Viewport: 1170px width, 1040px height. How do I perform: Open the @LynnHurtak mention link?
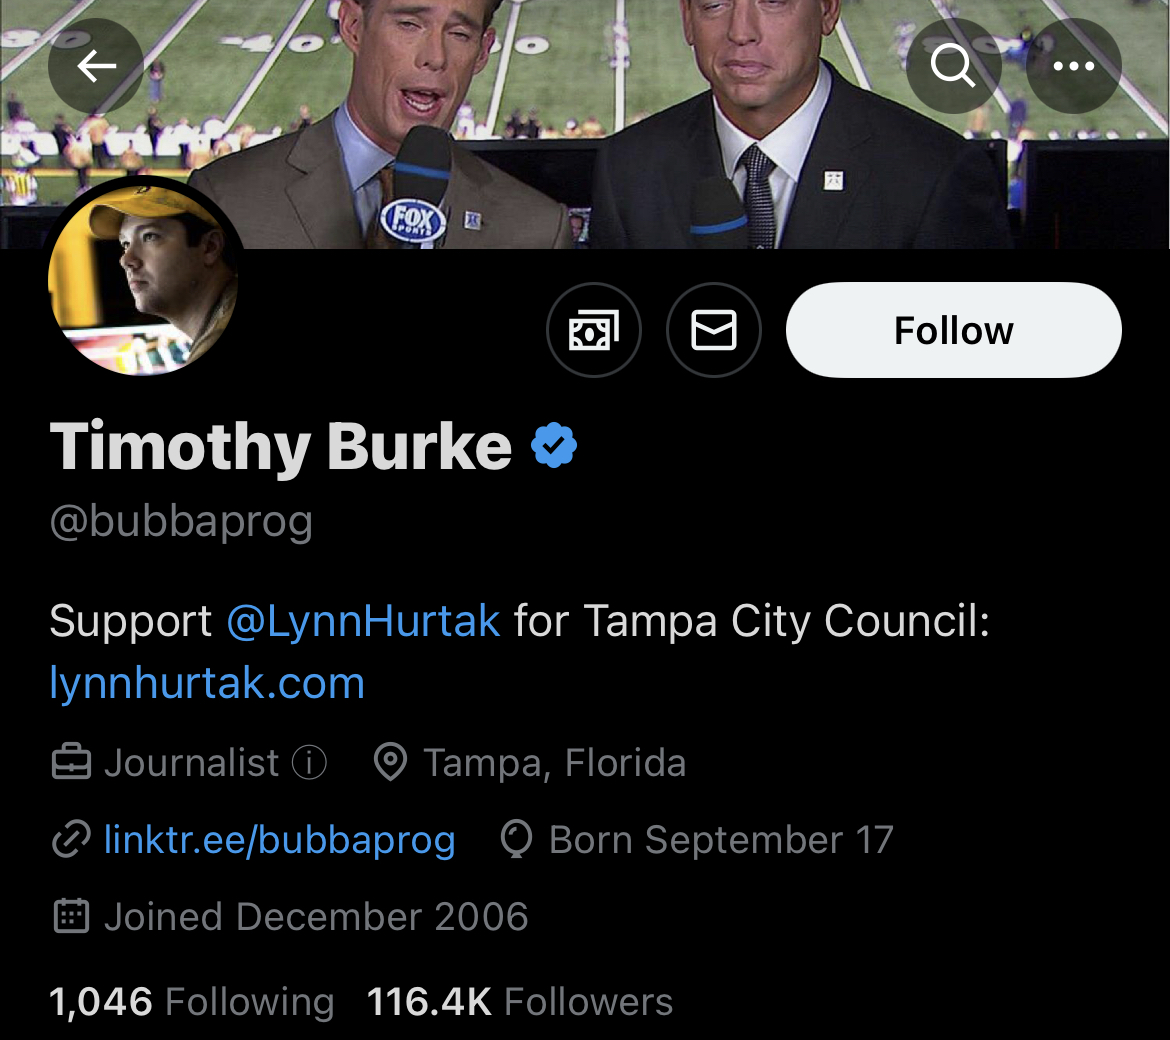click(x=363, y=621)
